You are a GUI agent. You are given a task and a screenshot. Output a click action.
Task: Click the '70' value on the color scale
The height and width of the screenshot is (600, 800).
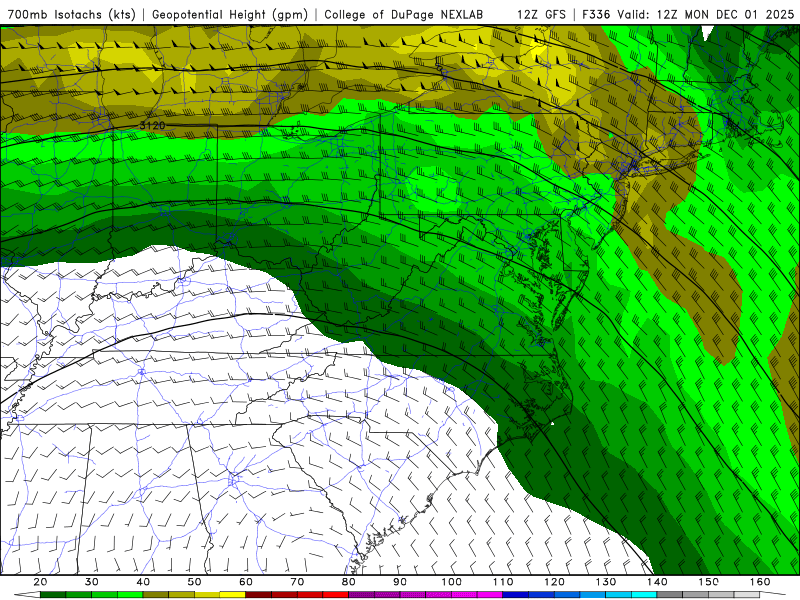(297, 582)
